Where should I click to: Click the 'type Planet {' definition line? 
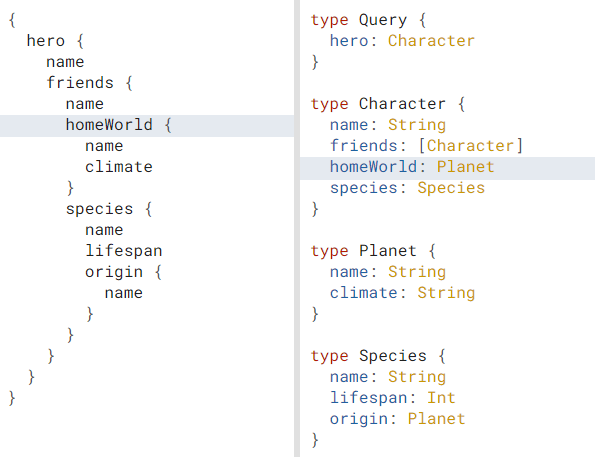(x=373, y=251)
